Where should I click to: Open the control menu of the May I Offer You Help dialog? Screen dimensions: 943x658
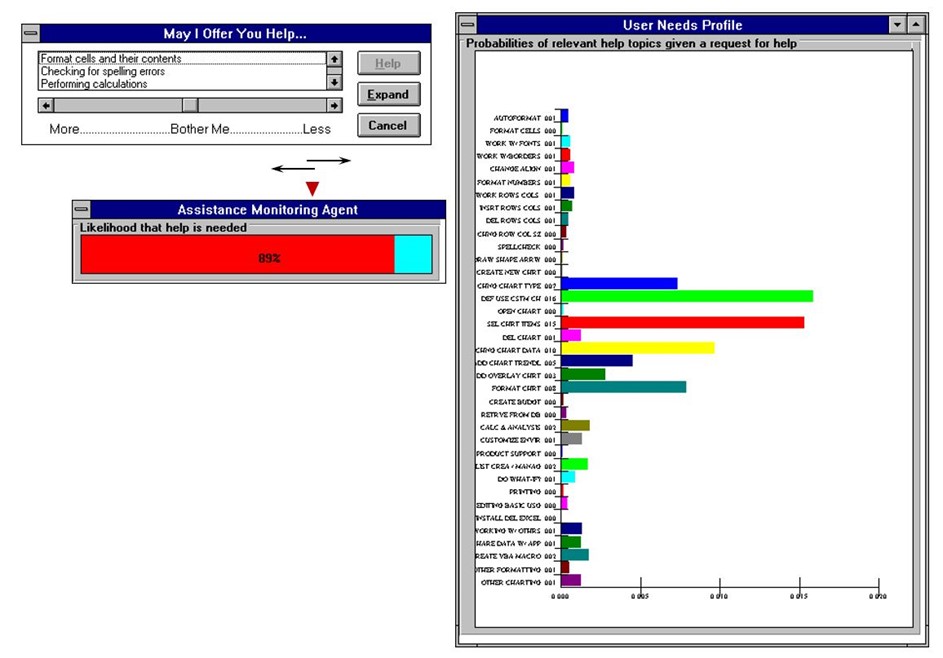pyautogui.click(x=31, y=35)
